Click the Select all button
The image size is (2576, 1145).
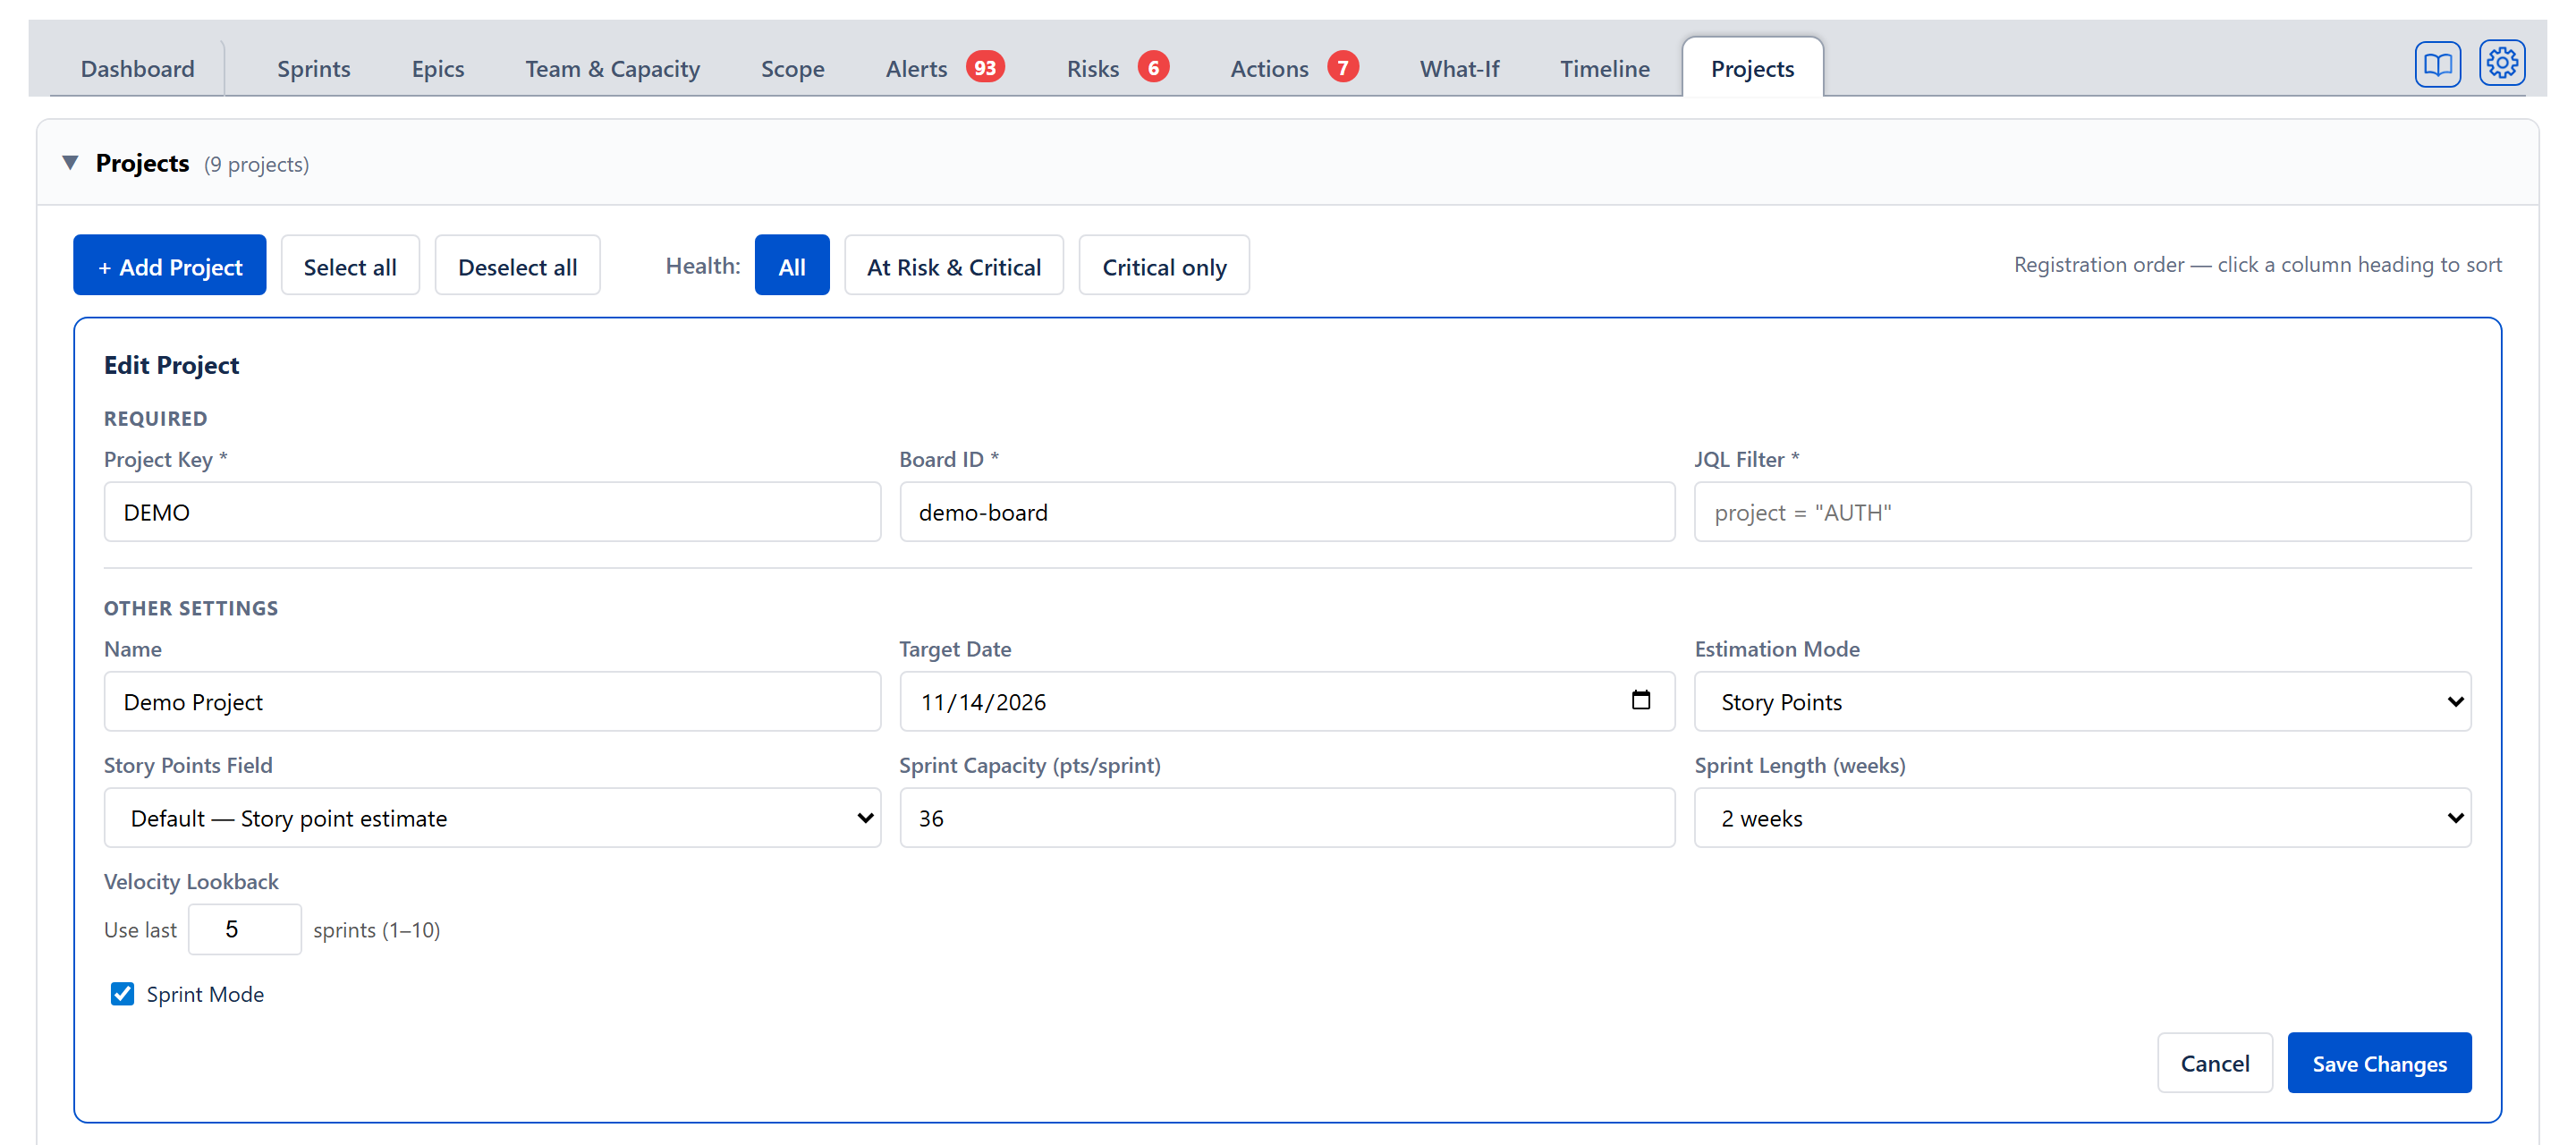[x=350, y=266]
